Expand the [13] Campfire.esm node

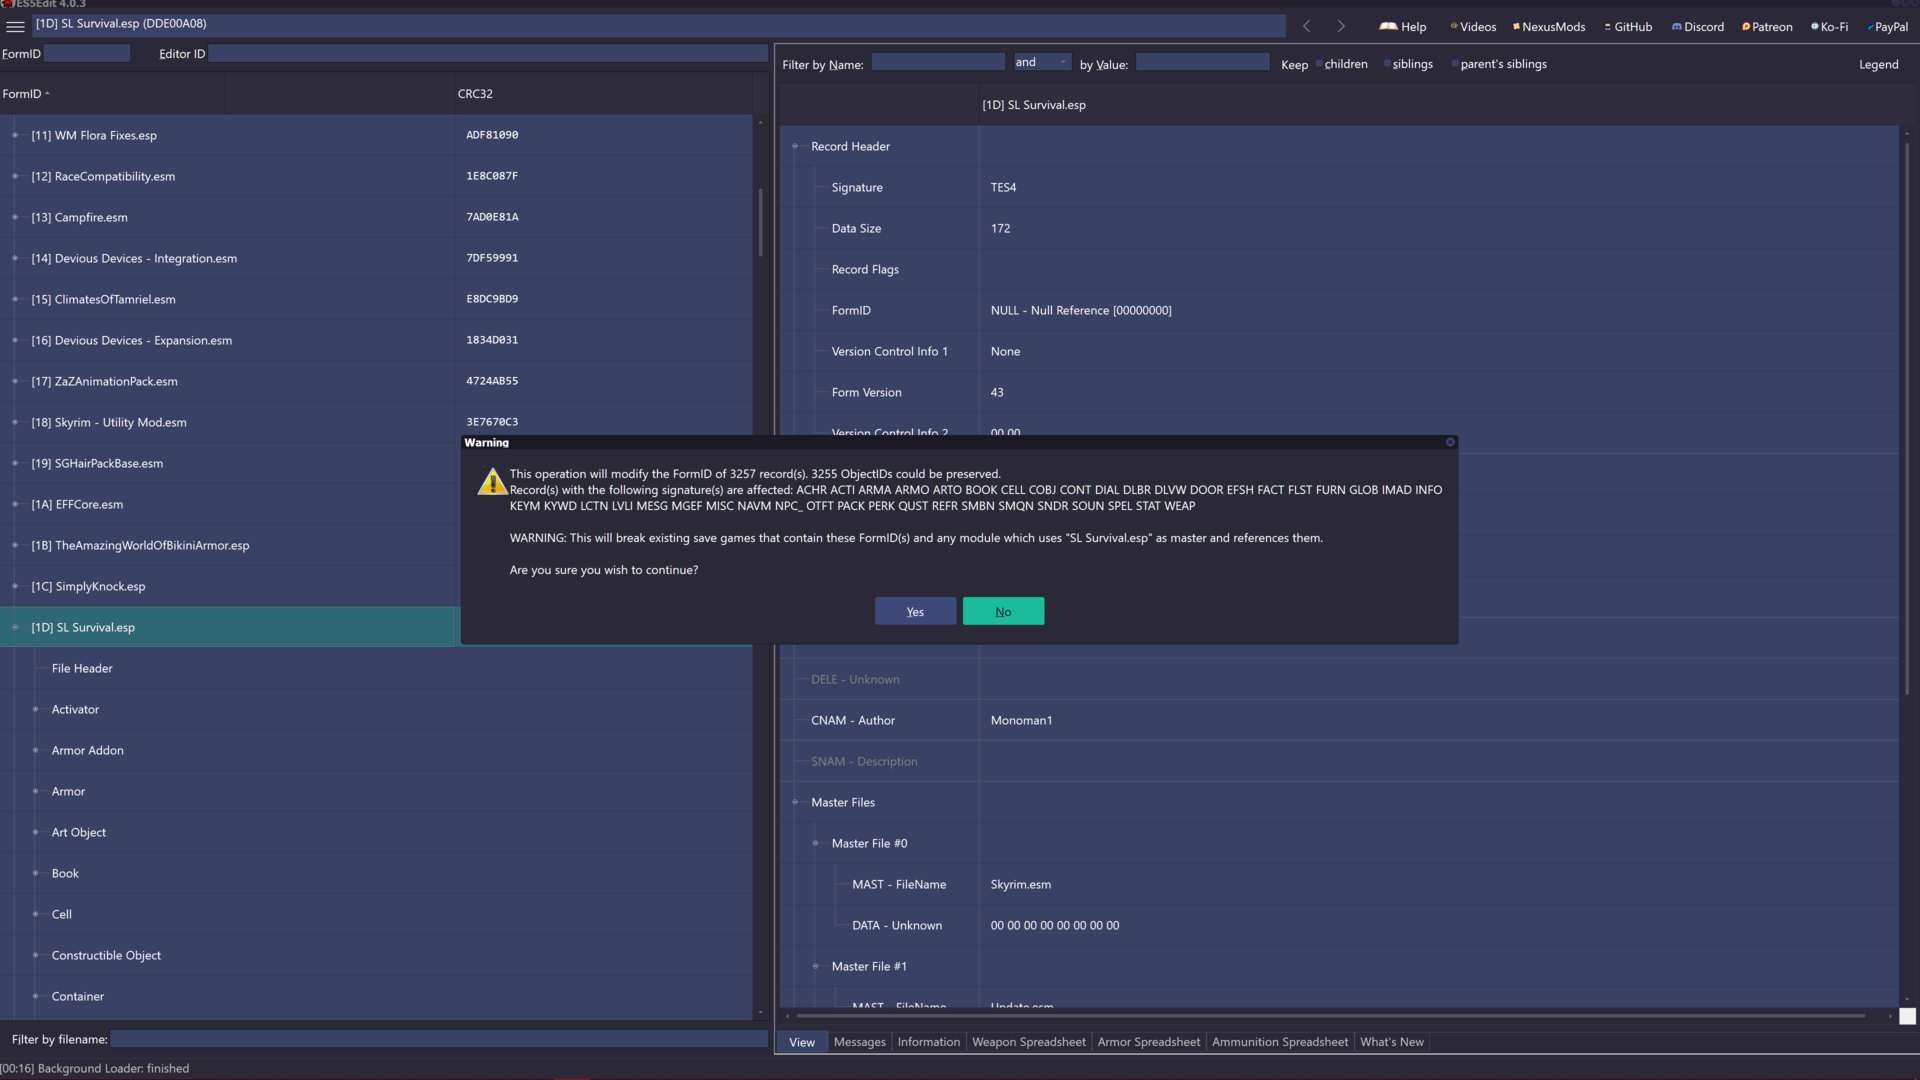(15, 217)
